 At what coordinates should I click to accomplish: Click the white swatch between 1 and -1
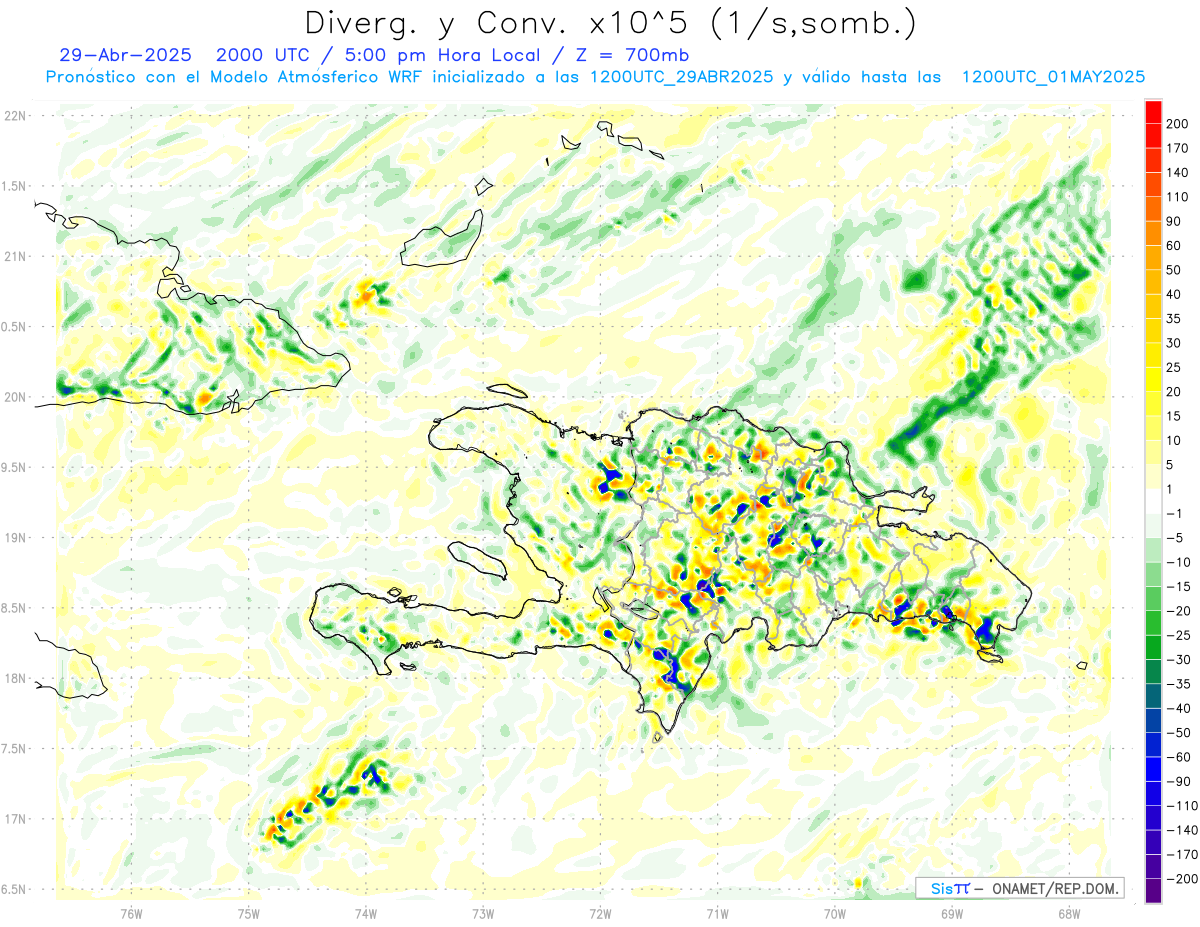[x=1153, y=501]
